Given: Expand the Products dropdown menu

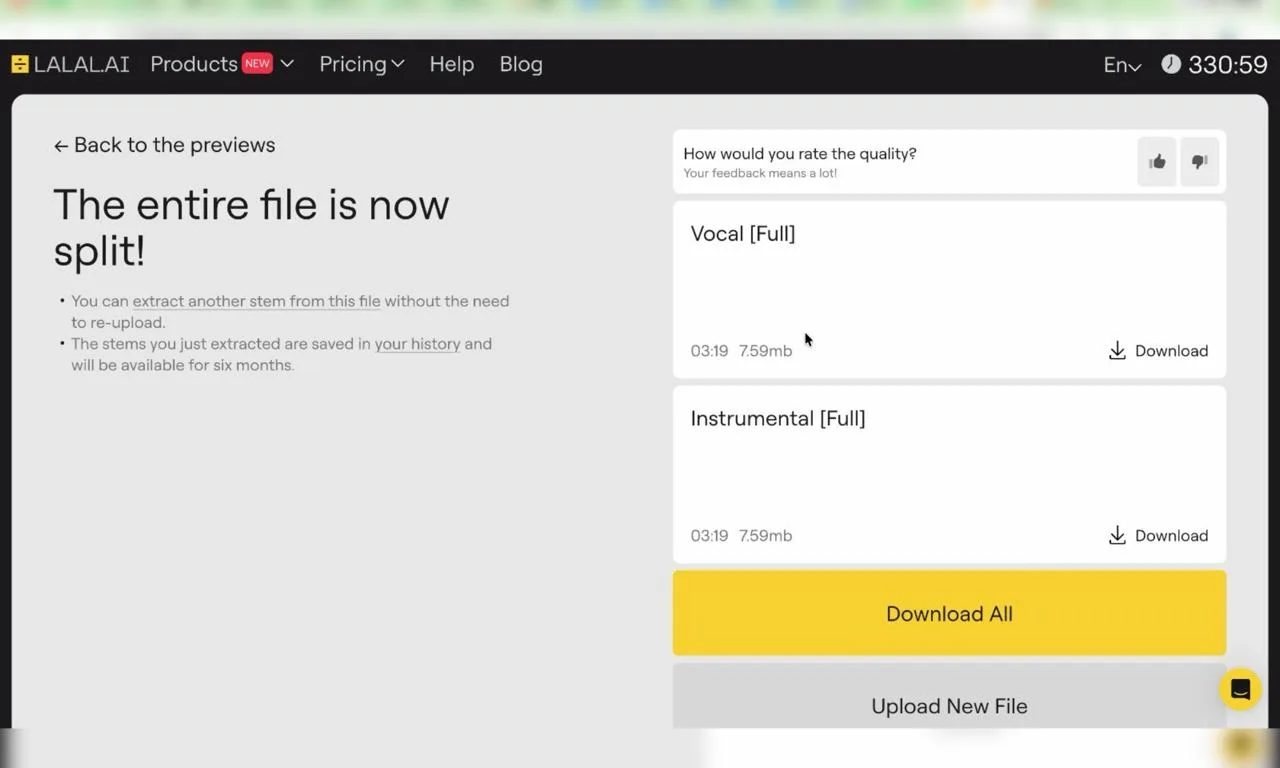Looking at the screenshot, I should coord(222,64).
